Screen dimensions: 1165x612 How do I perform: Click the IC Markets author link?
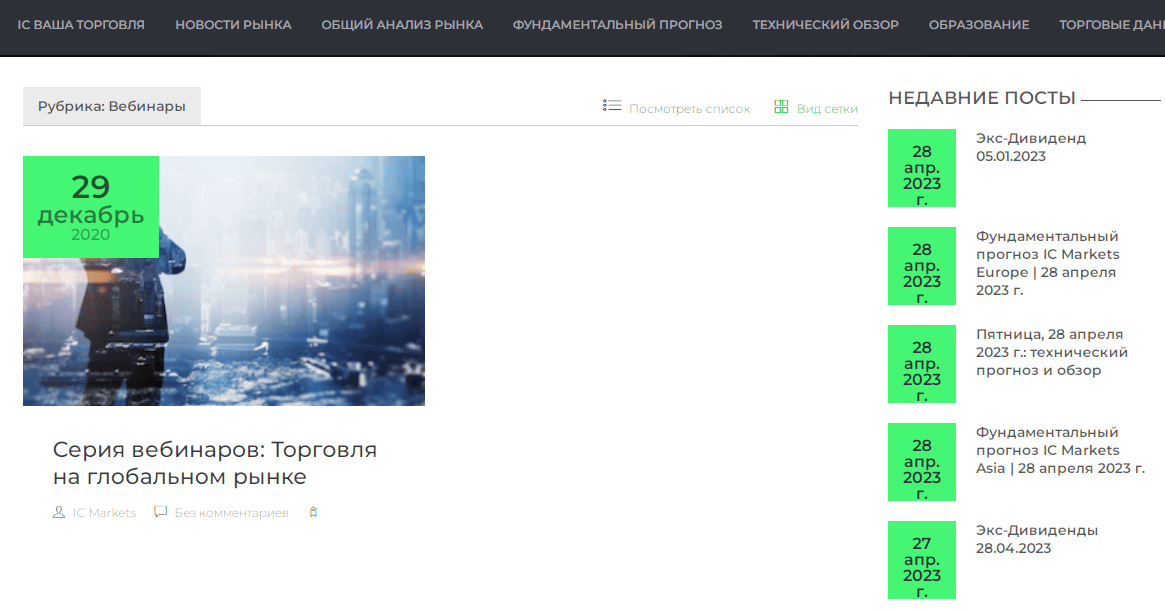[104, 512]
